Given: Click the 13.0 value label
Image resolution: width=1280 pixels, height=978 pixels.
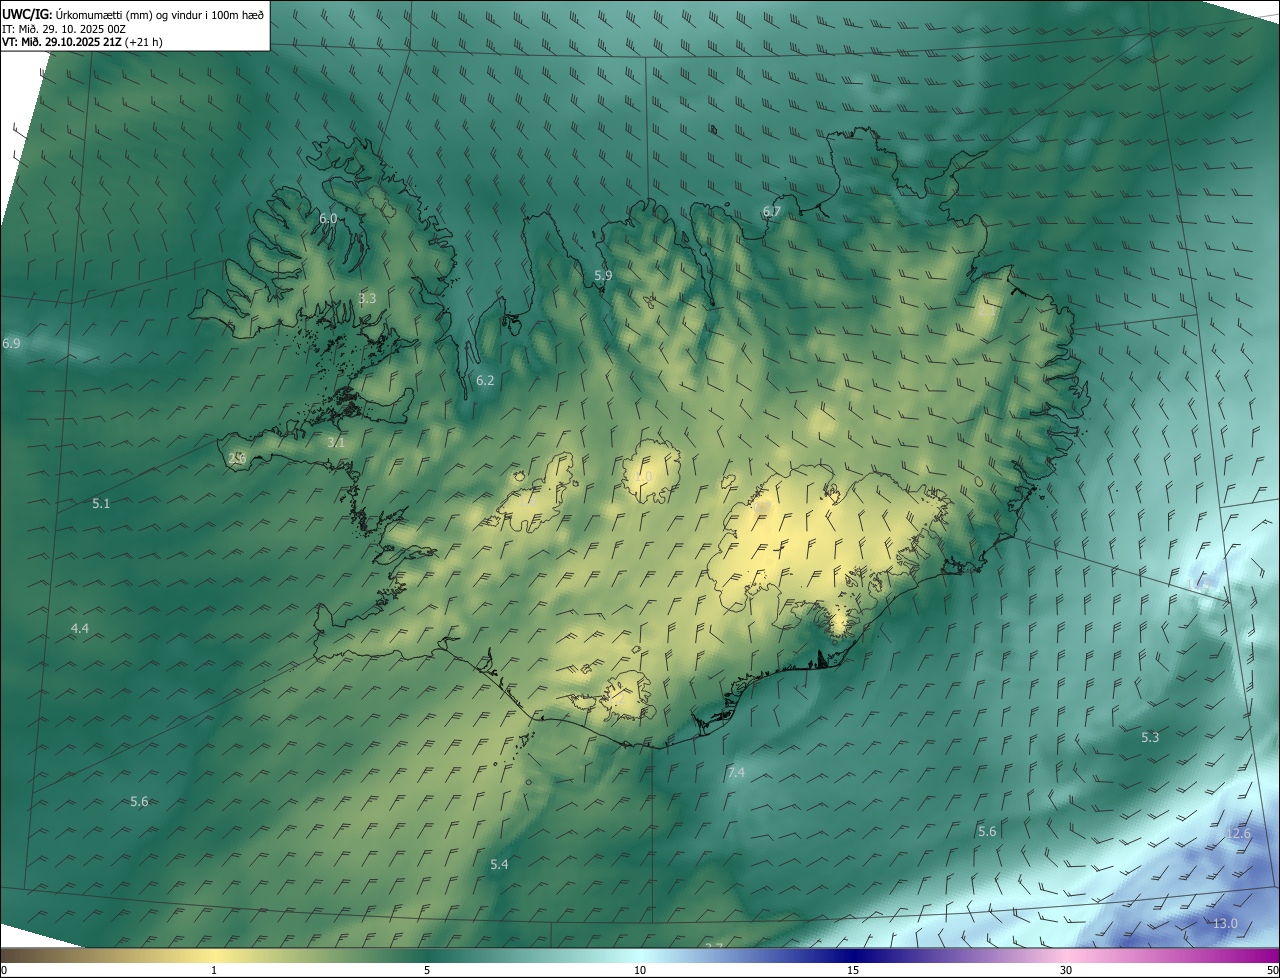Looking at the screenshot, I should pos(1225,923).
